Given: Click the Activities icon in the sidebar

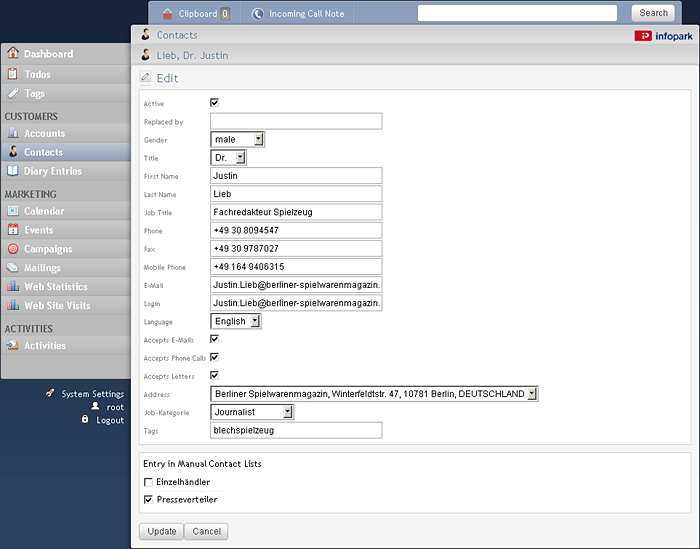Looking at the screenshot, I should pos(12,345).
